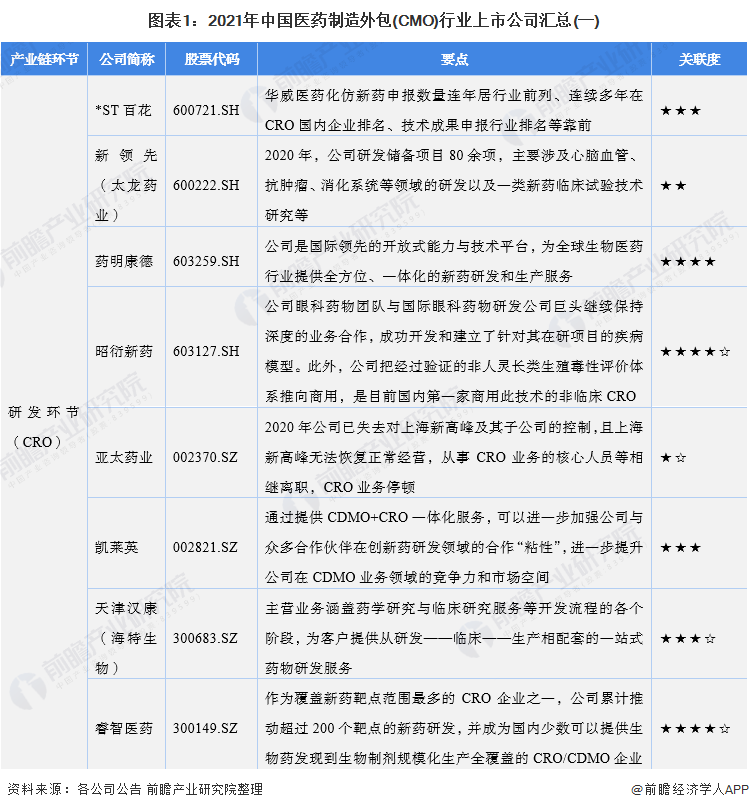Click stock code 300149.SZ
The image size is (749, 810).
[205, 728]
